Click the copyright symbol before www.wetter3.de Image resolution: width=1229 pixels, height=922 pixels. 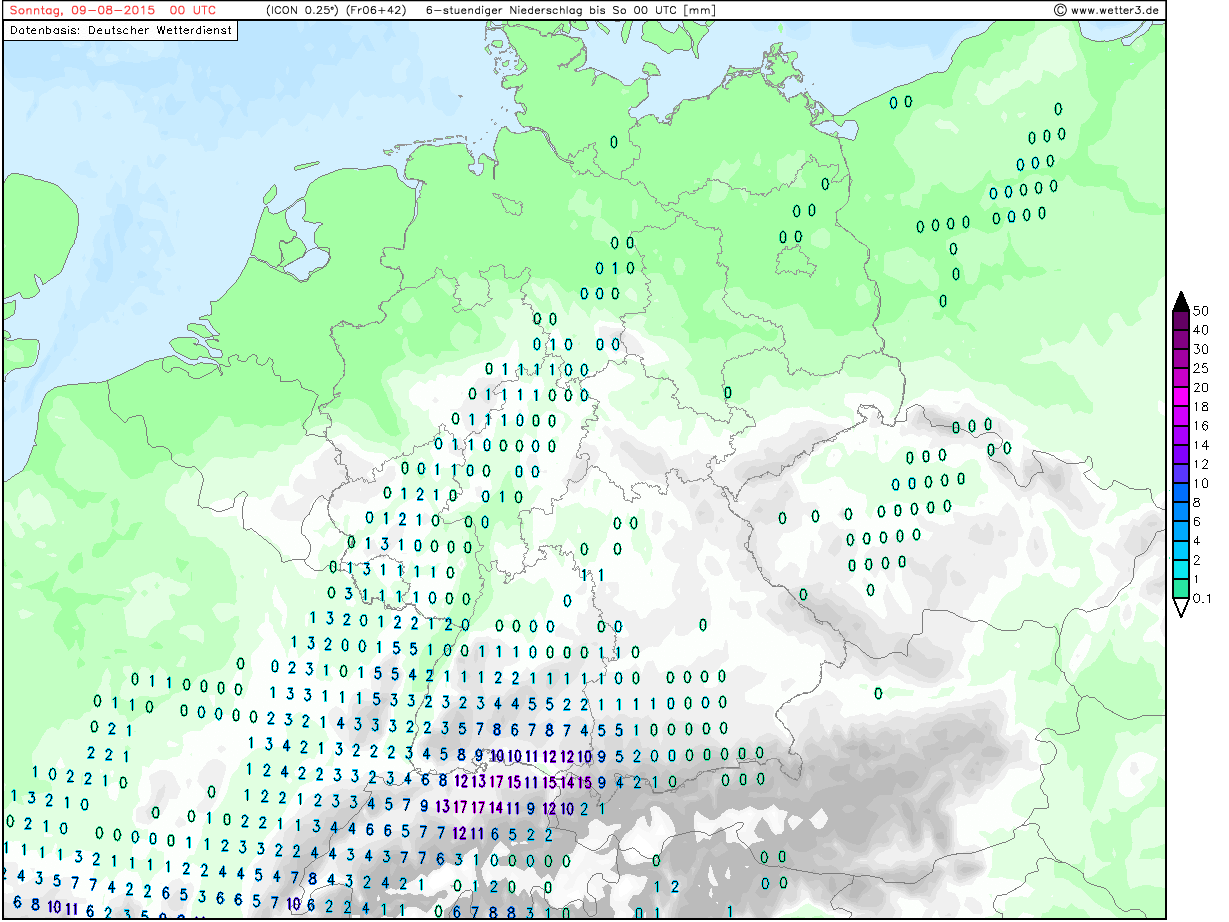click(1060, 11)
